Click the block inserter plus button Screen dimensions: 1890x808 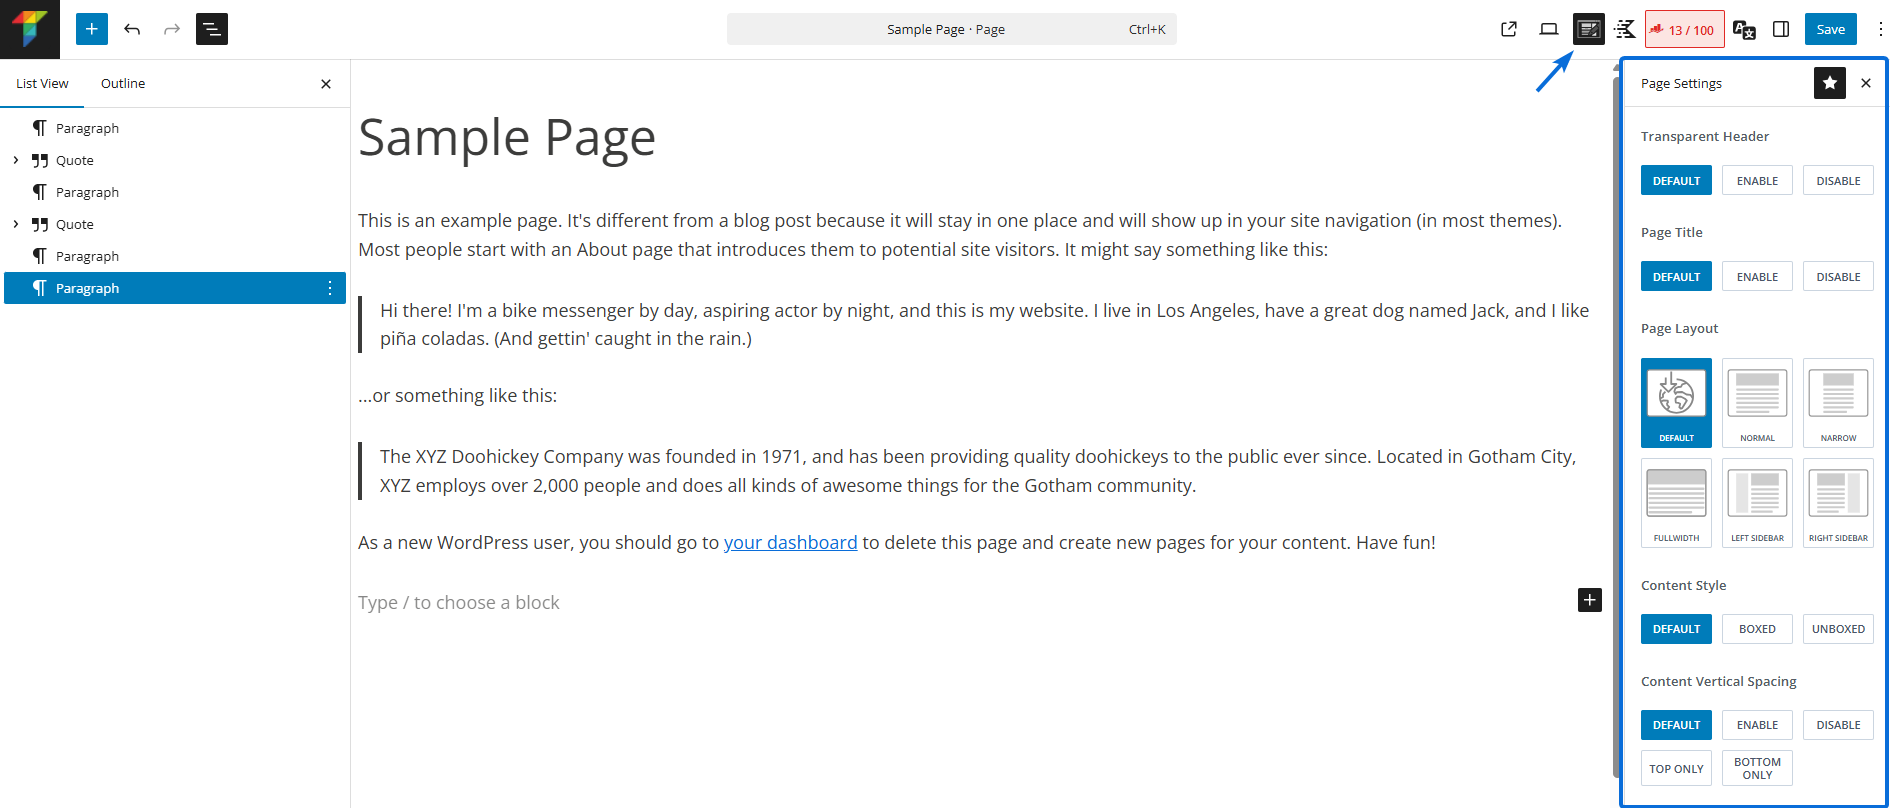(91, 29)
